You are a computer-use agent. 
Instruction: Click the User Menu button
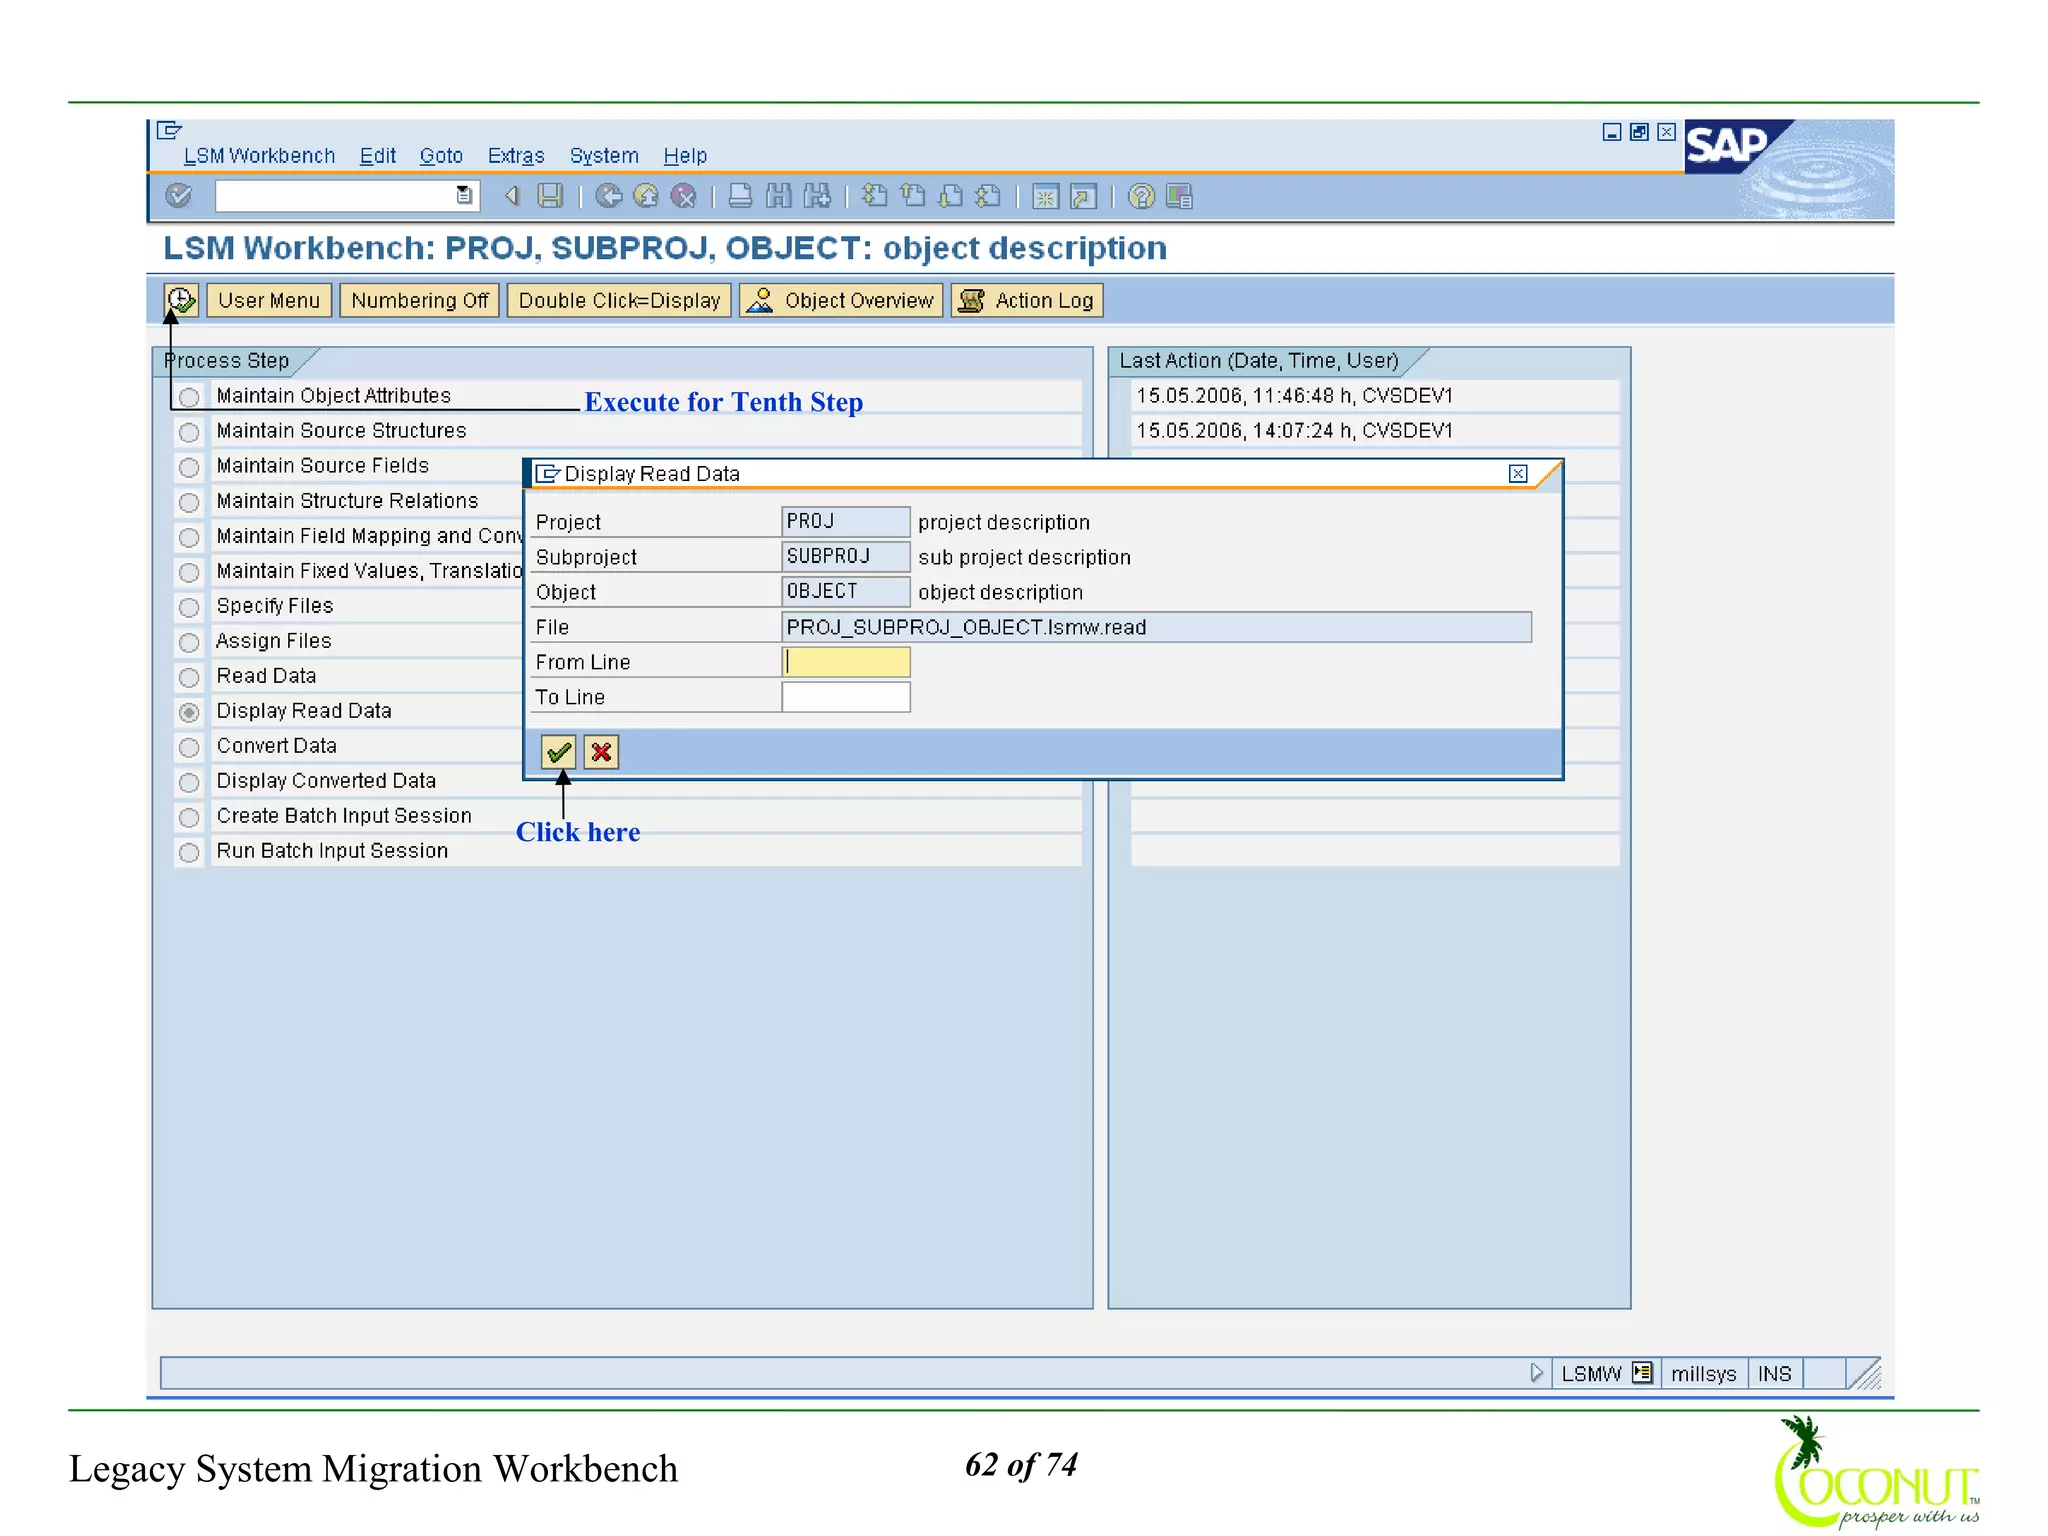(x=269, y=300)
